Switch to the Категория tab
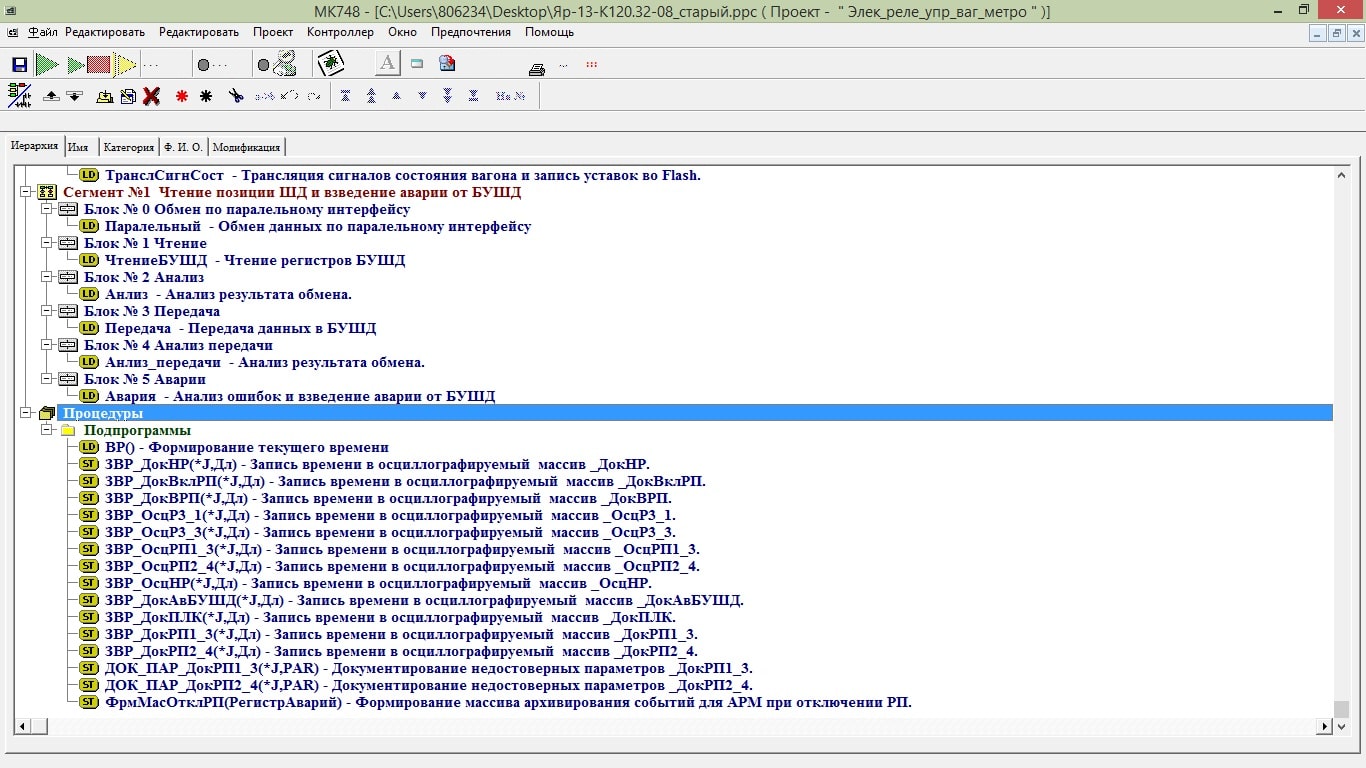Screen dimensions: 1366x768 128,147
